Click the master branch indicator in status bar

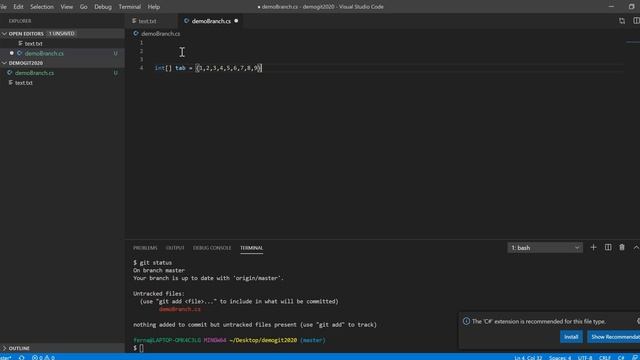[x=6, y=358]
